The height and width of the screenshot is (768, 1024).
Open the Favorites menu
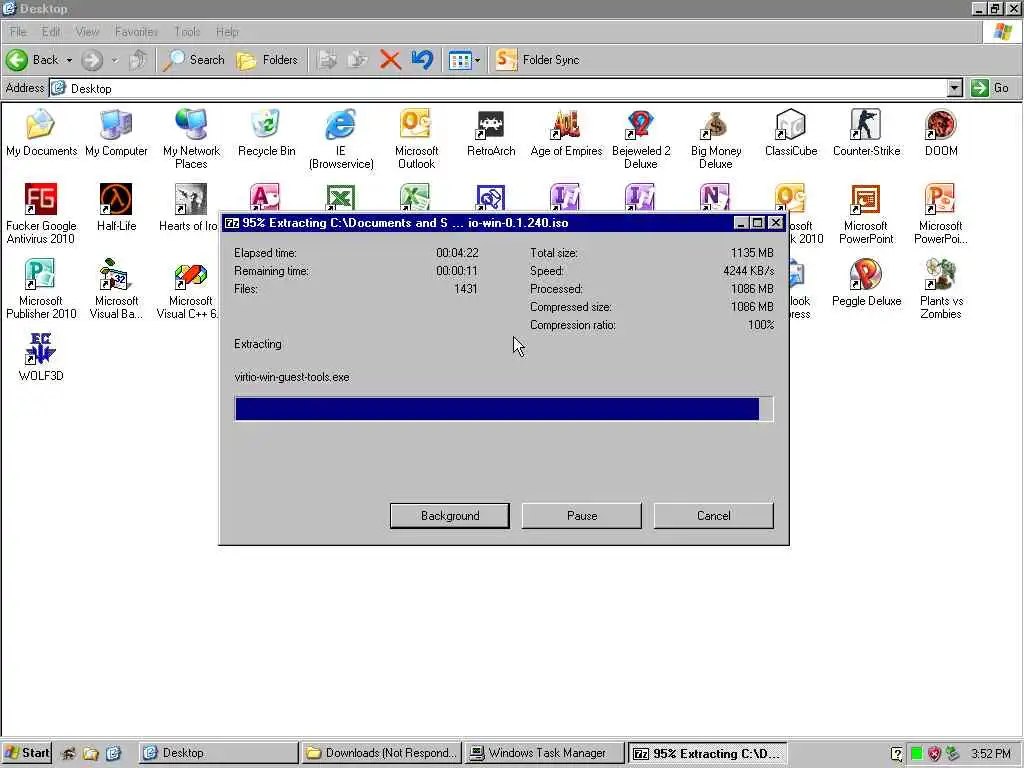tap(136, 31)
